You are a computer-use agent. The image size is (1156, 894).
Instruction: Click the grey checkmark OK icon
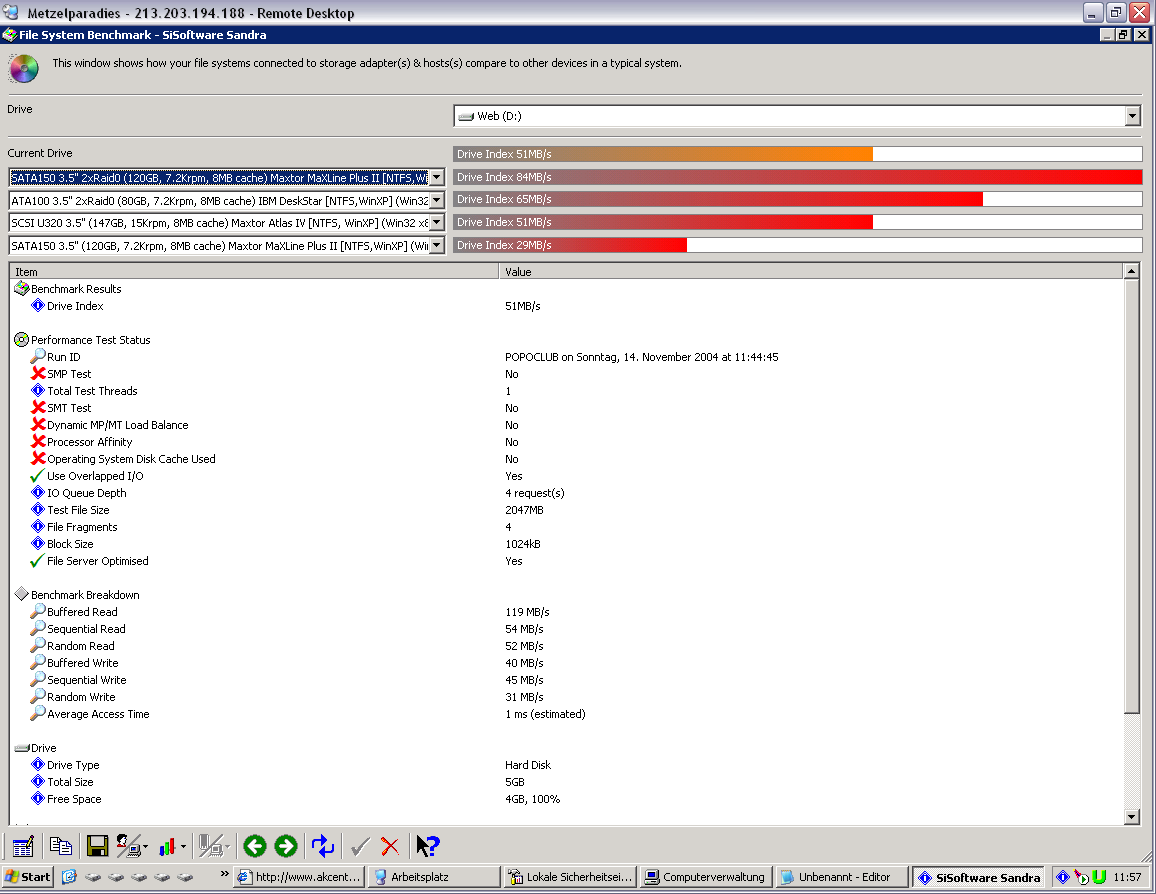360,846
